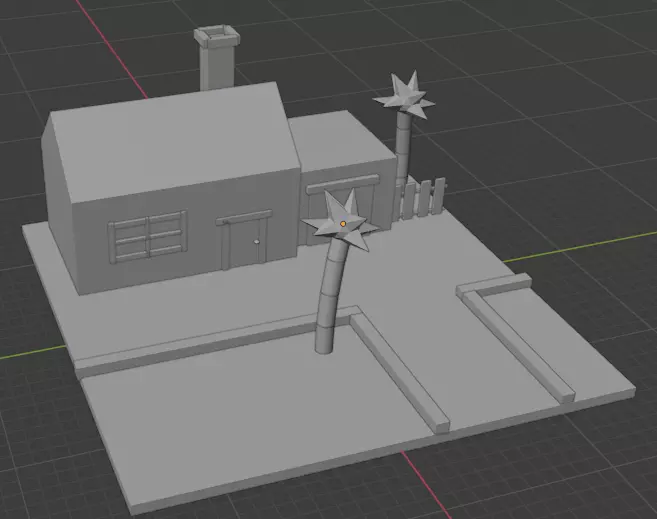Click the orange origin dot on palm leaves
This screenshot has height=519, width=657.
pos(343,224)
